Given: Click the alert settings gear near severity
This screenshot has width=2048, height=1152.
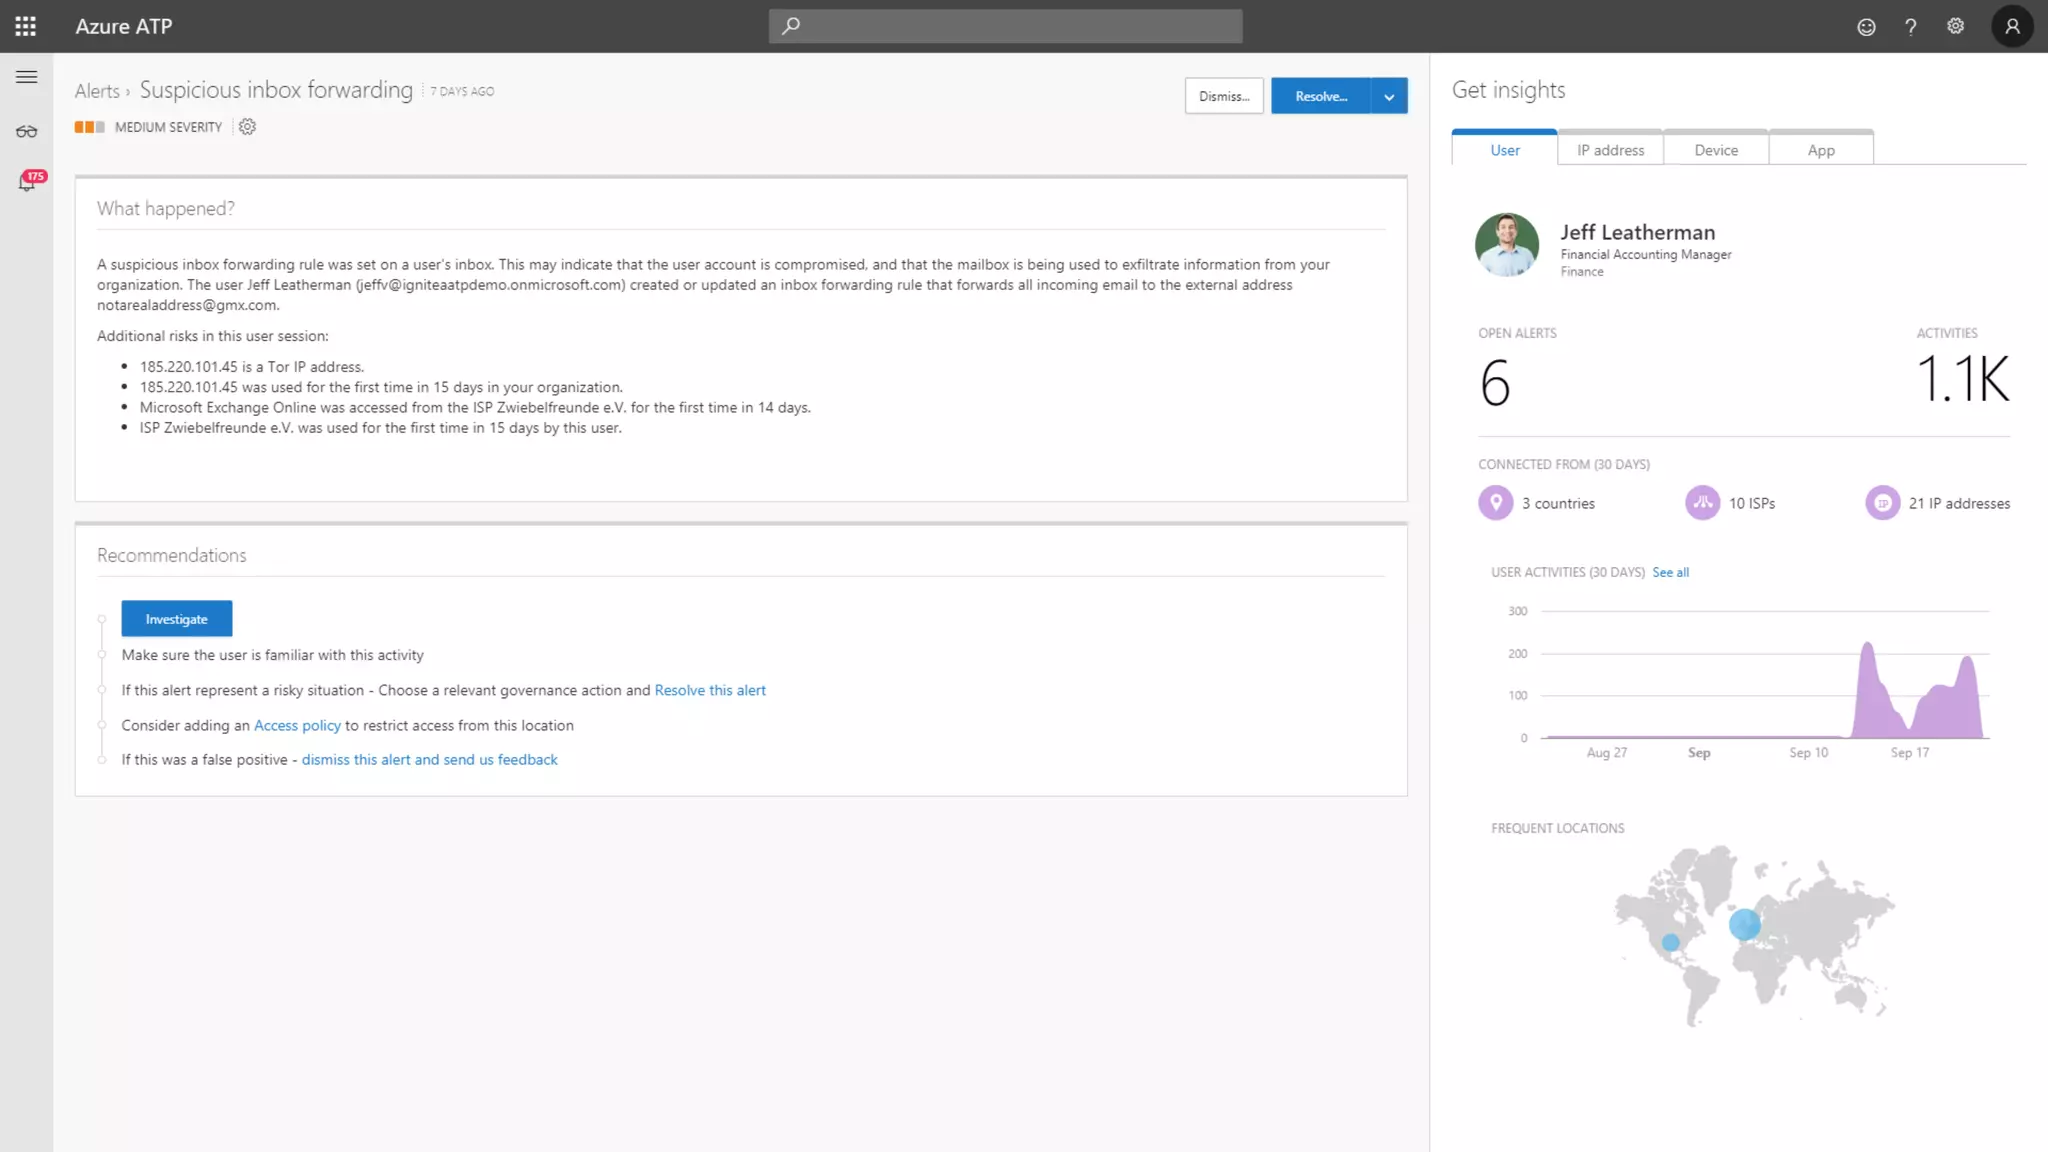Looking at the screenshot, I should pyautogui.click(x=247, y=127).
